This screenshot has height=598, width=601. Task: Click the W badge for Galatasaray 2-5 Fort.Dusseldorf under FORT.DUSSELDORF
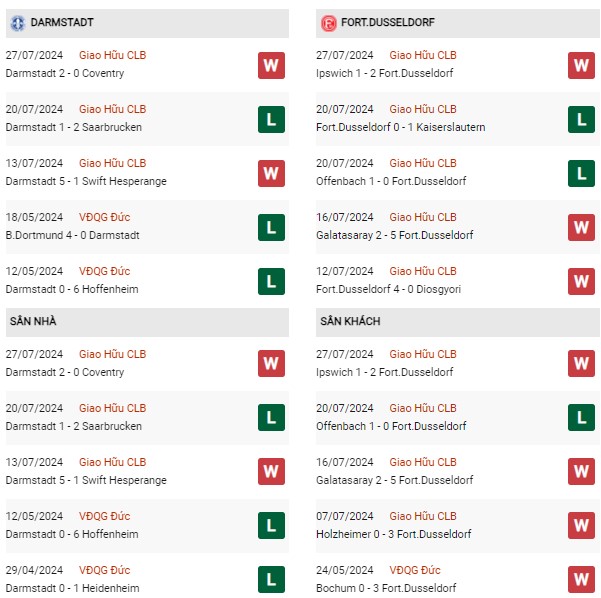[581, 228]
